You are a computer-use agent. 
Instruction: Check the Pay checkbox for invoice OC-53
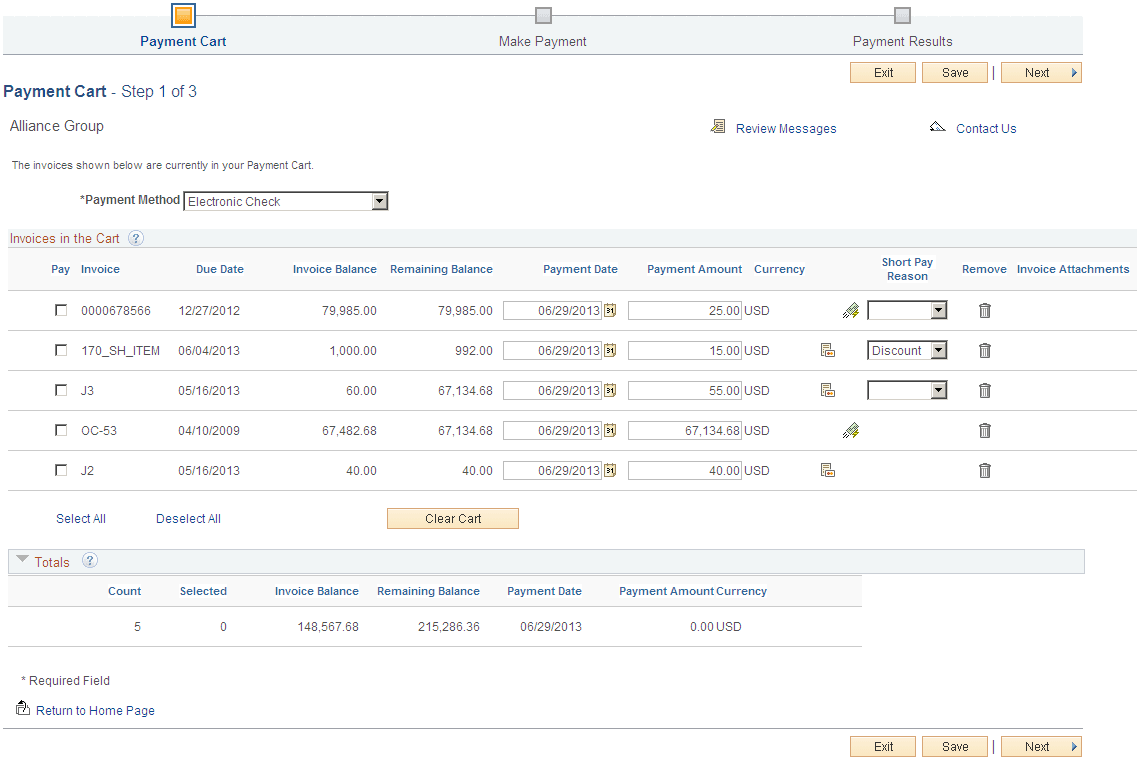(61, 430)
